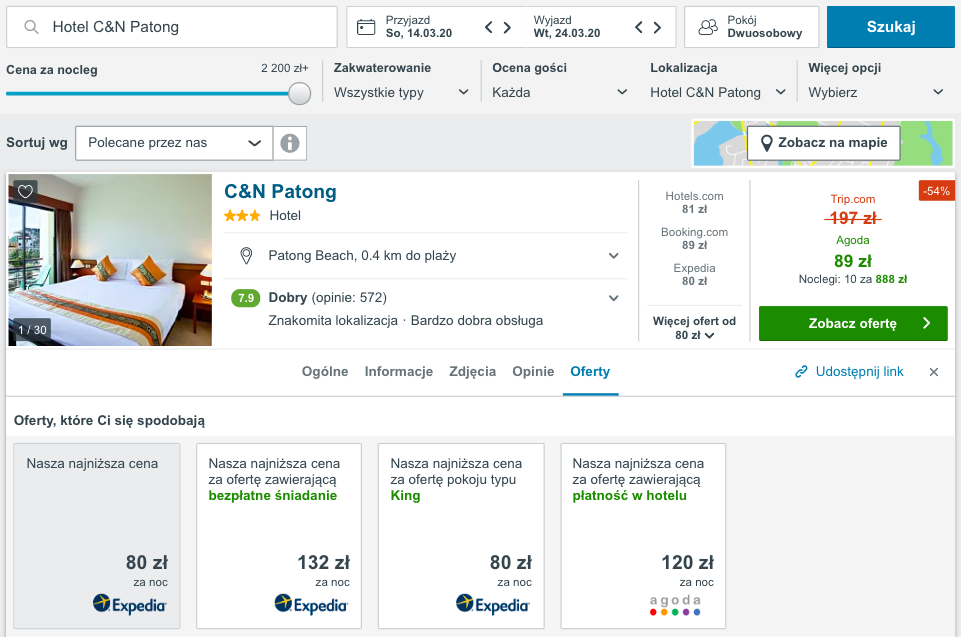This screenshot has width=961, height=637.
Task: Switch to the Informacje tab
Action: (398, 372)
